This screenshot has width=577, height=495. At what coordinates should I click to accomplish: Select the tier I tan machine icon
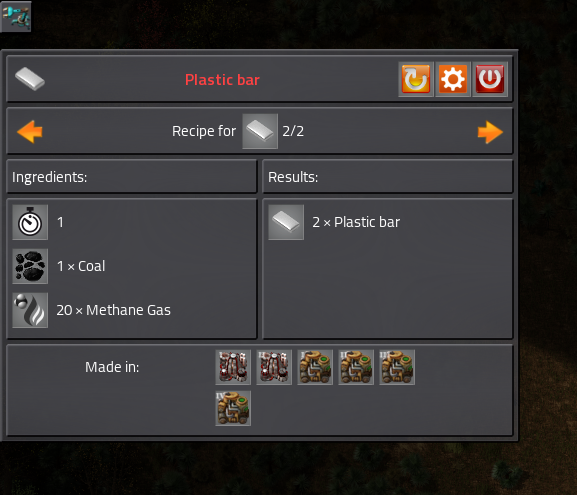click(315, 367)
